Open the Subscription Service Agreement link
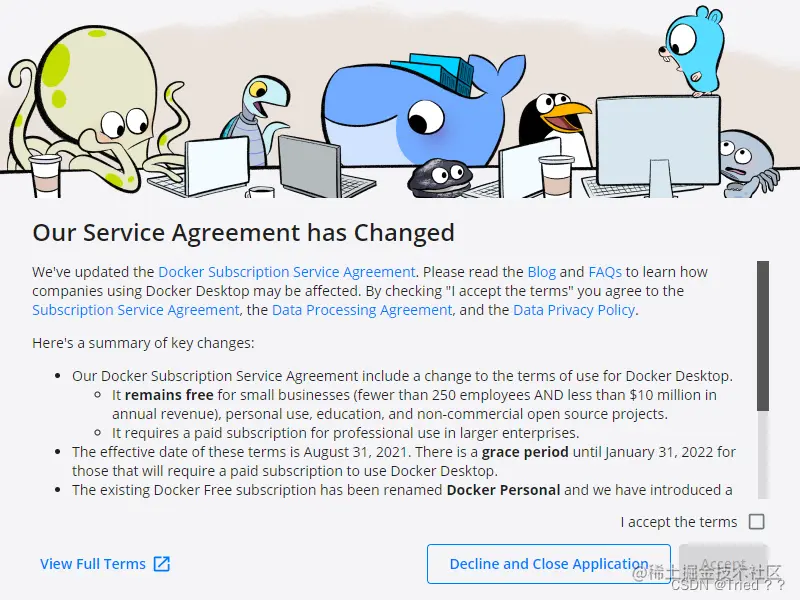This screenshot has width=800, height=600. tap(136, 310)
